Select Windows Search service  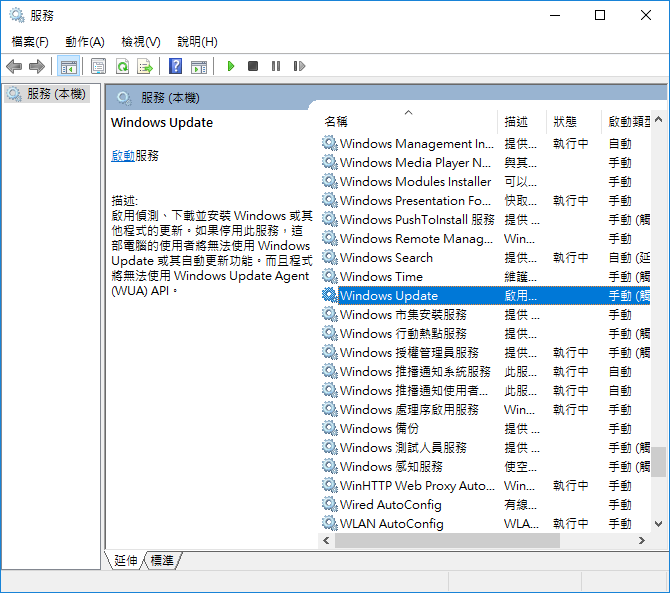(486, 258)
